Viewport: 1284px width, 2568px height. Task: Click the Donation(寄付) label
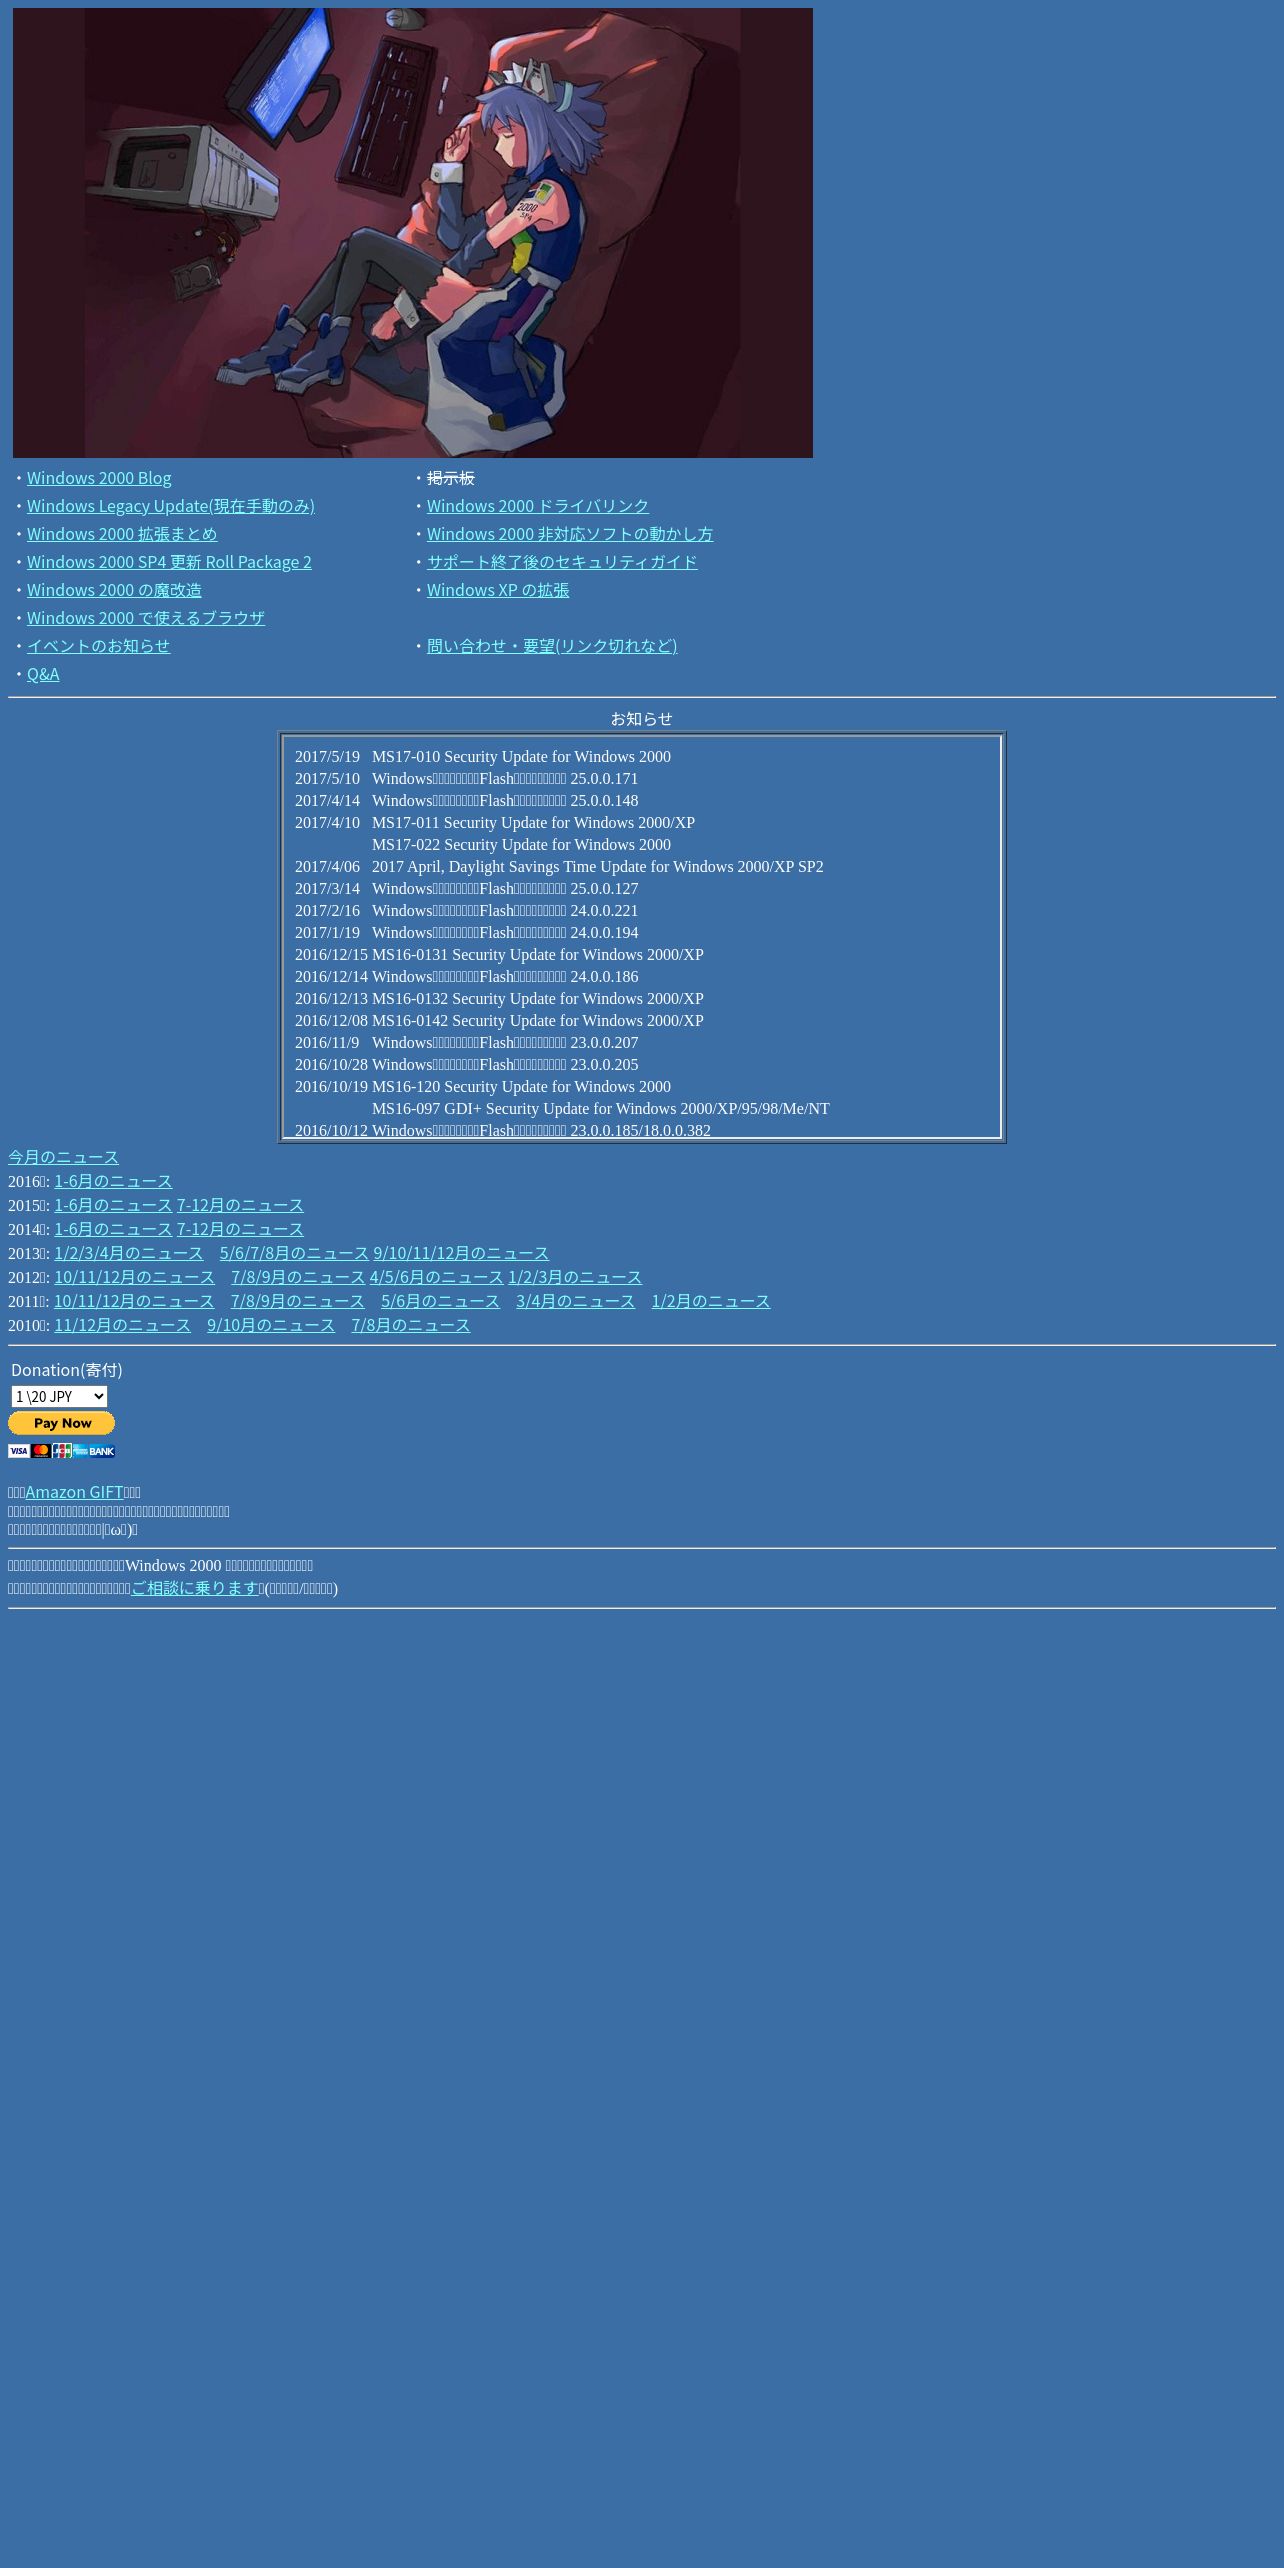(x=67, y=1370)
